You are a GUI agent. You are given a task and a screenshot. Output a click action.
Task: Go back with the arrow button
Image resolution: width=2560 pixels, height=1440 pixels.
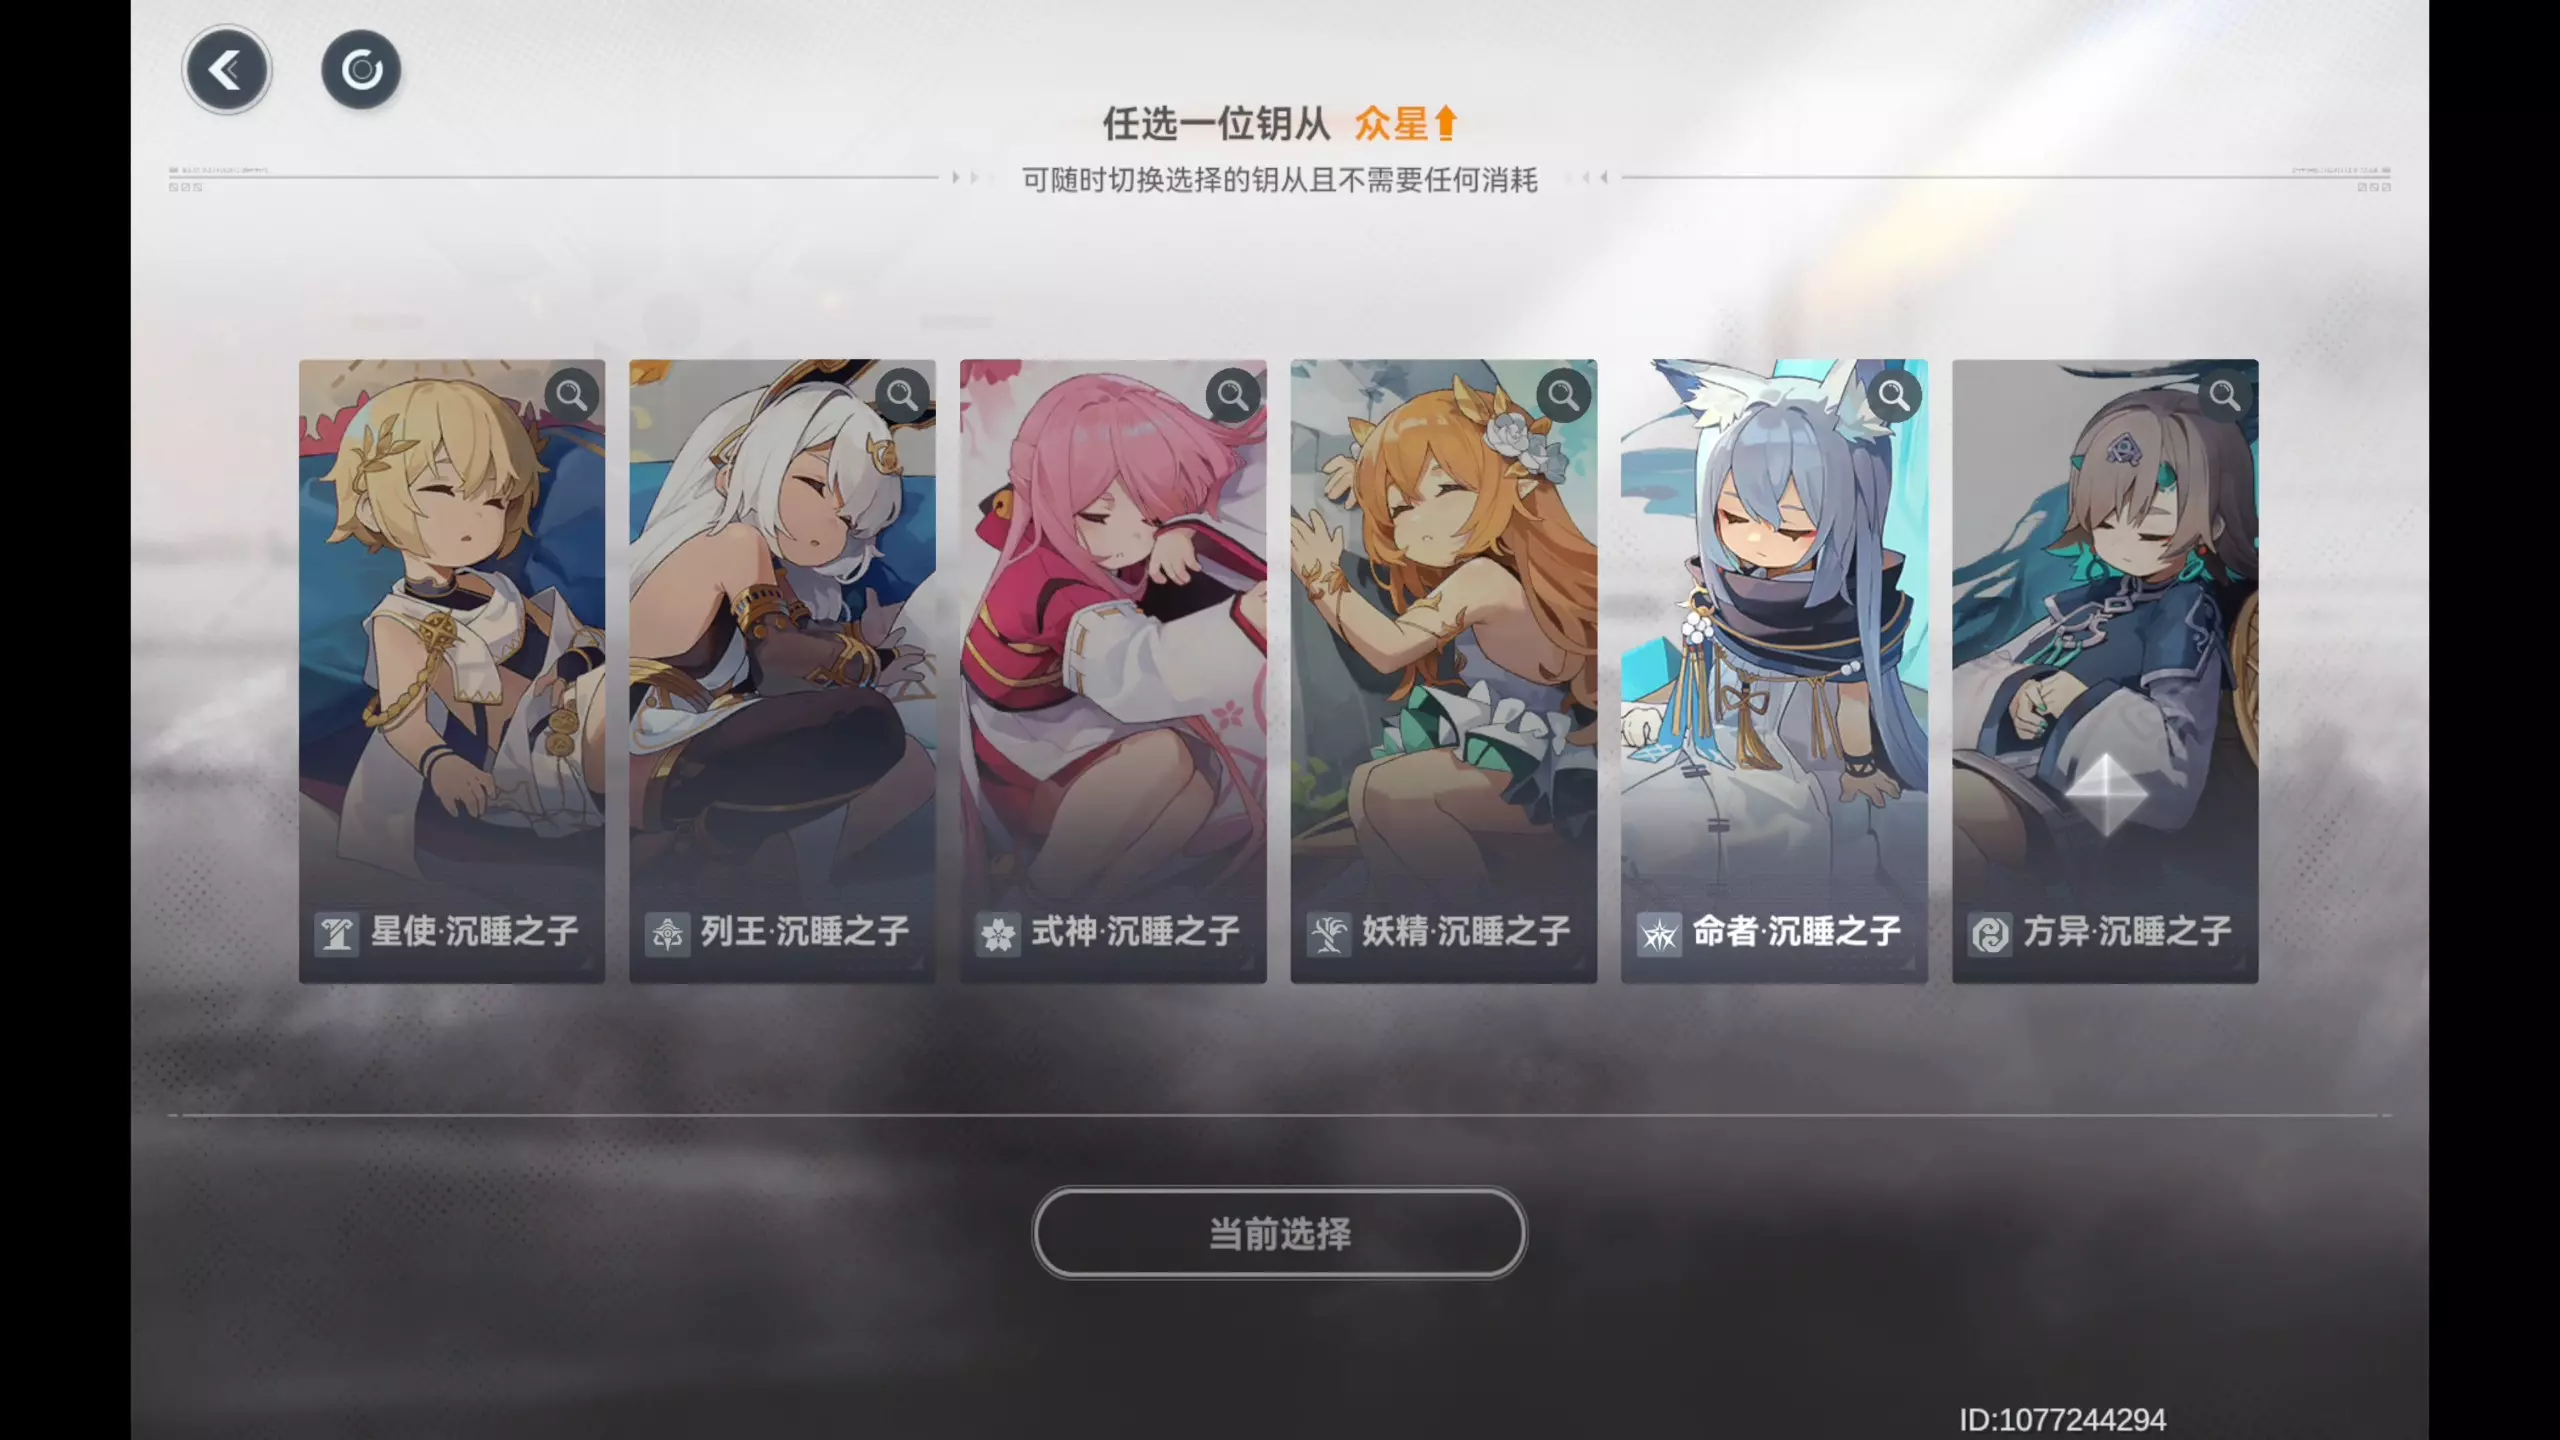(x=227, y=70)
